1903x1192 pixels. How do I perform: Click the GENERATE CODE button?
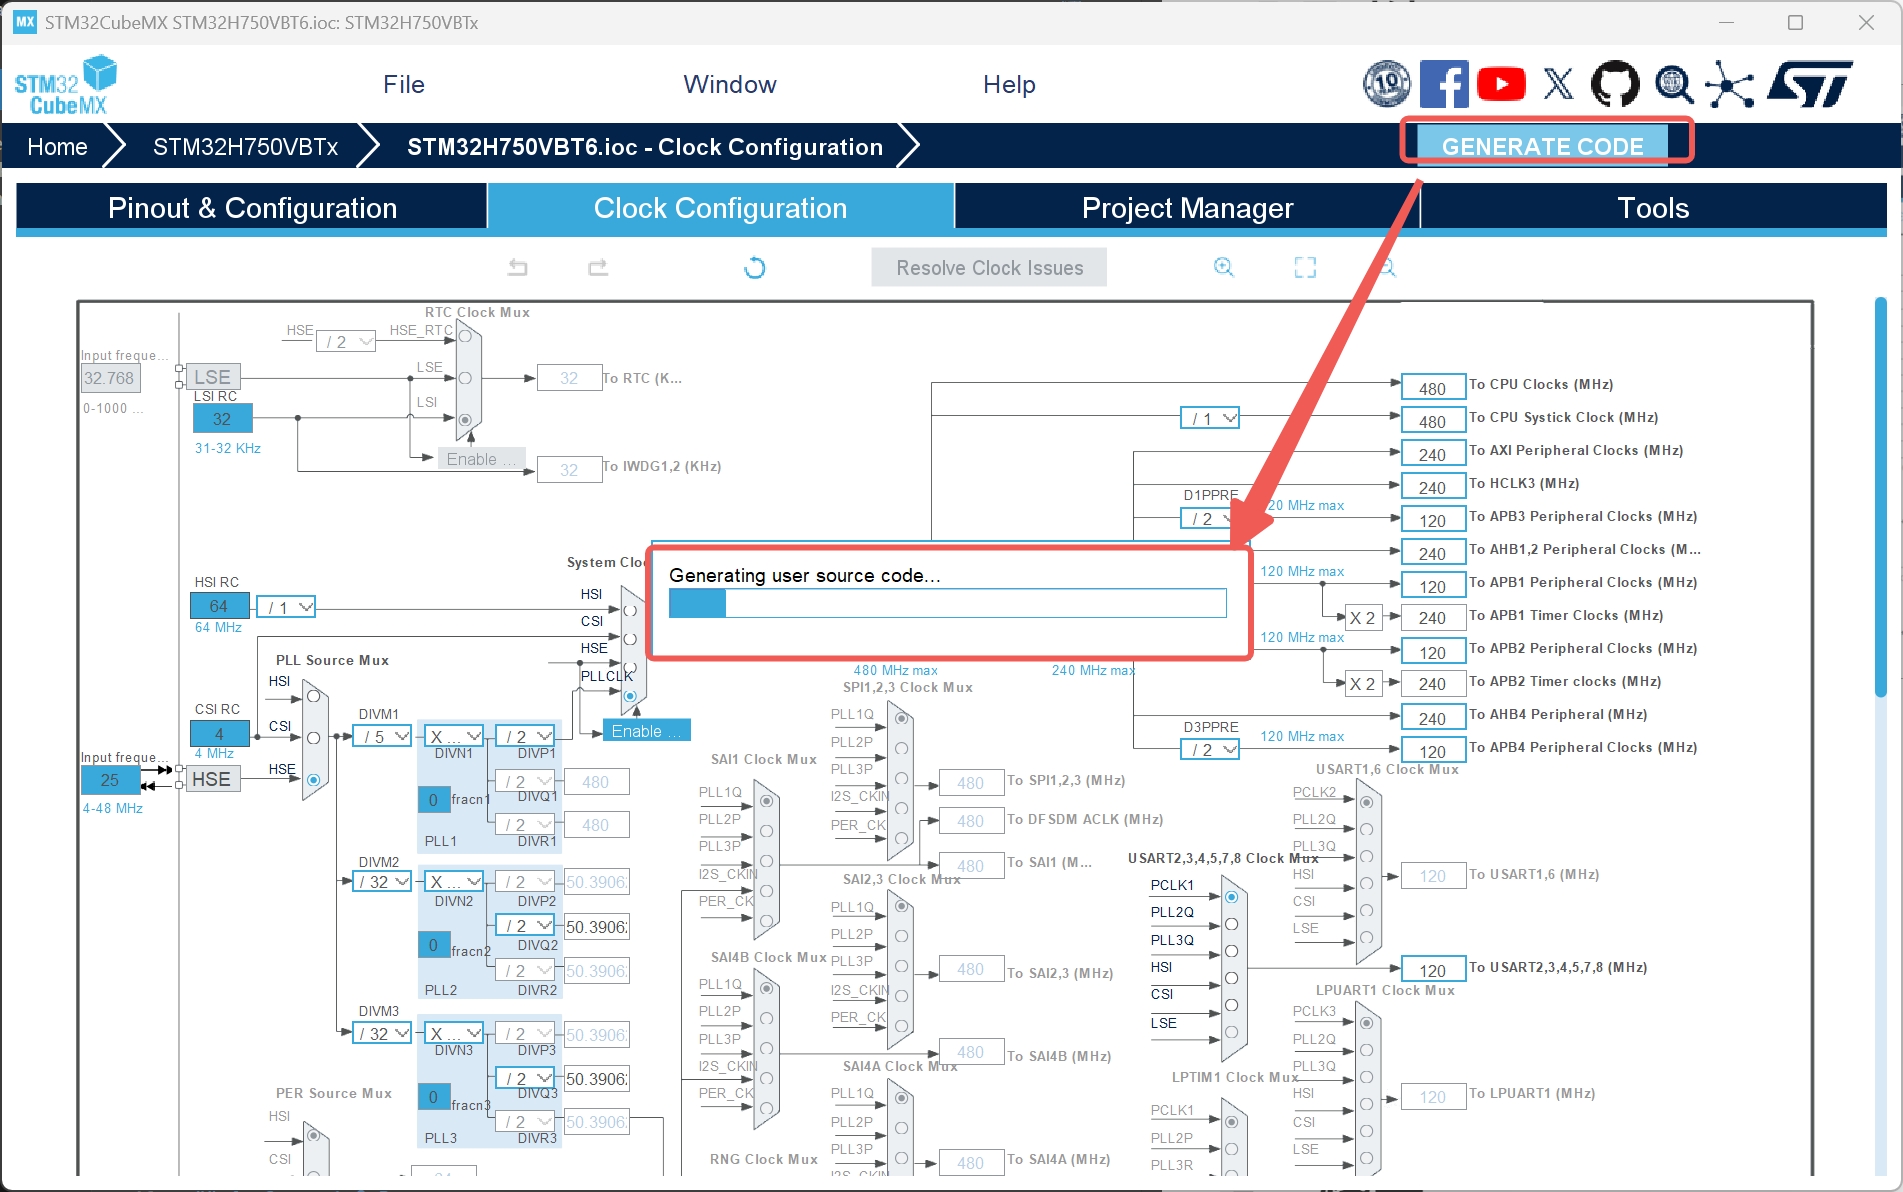[x=1542, y=145]
